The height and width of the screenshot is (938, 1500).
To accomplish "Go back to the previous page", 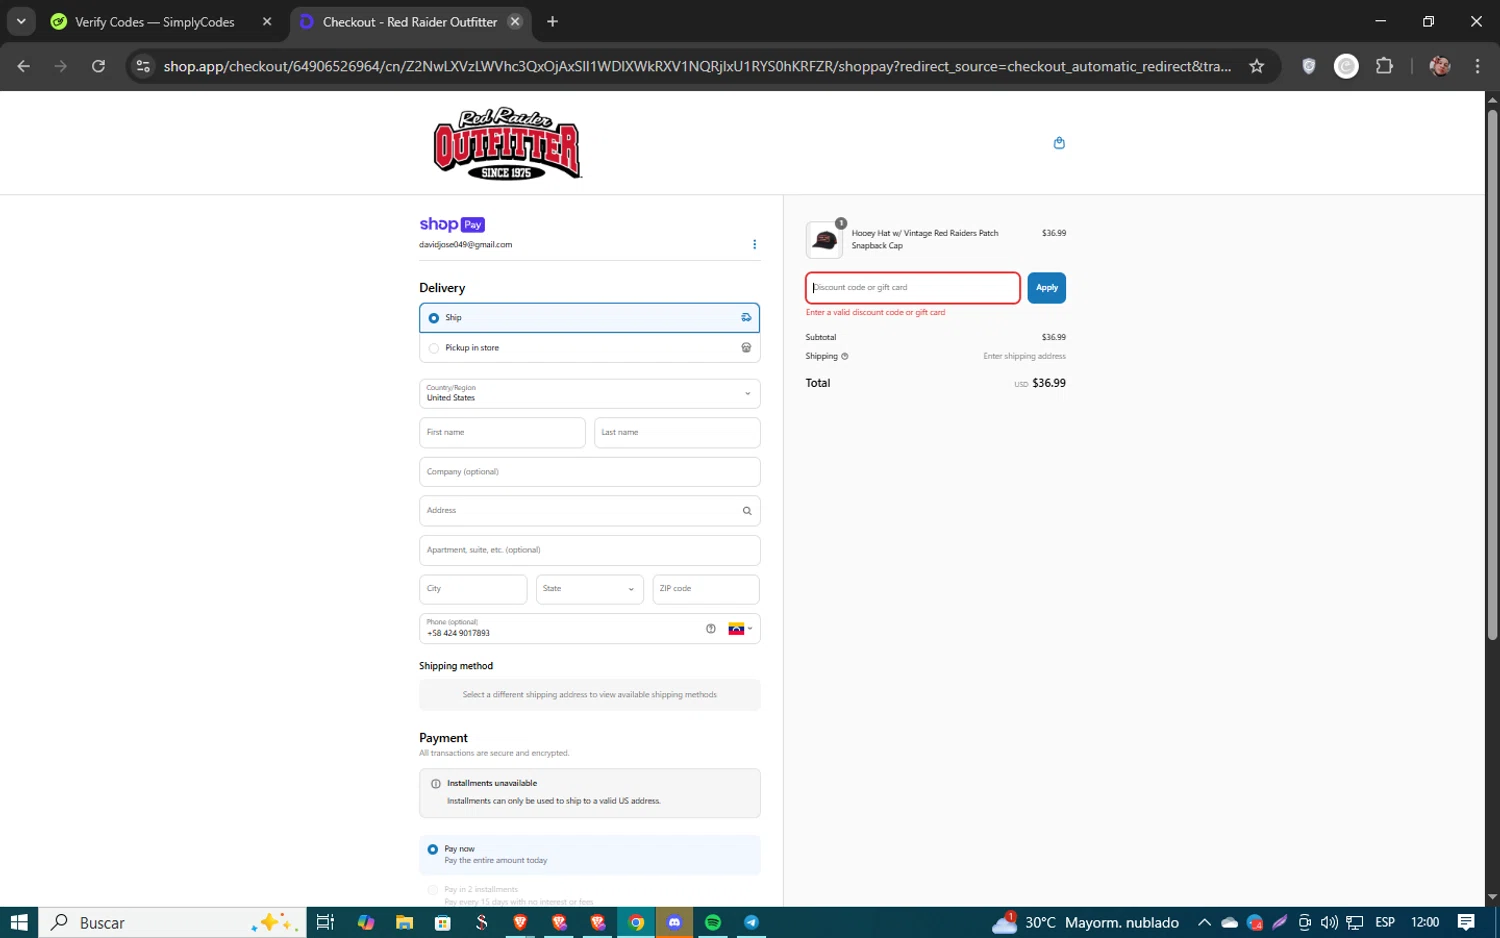I will coord(24,66).
